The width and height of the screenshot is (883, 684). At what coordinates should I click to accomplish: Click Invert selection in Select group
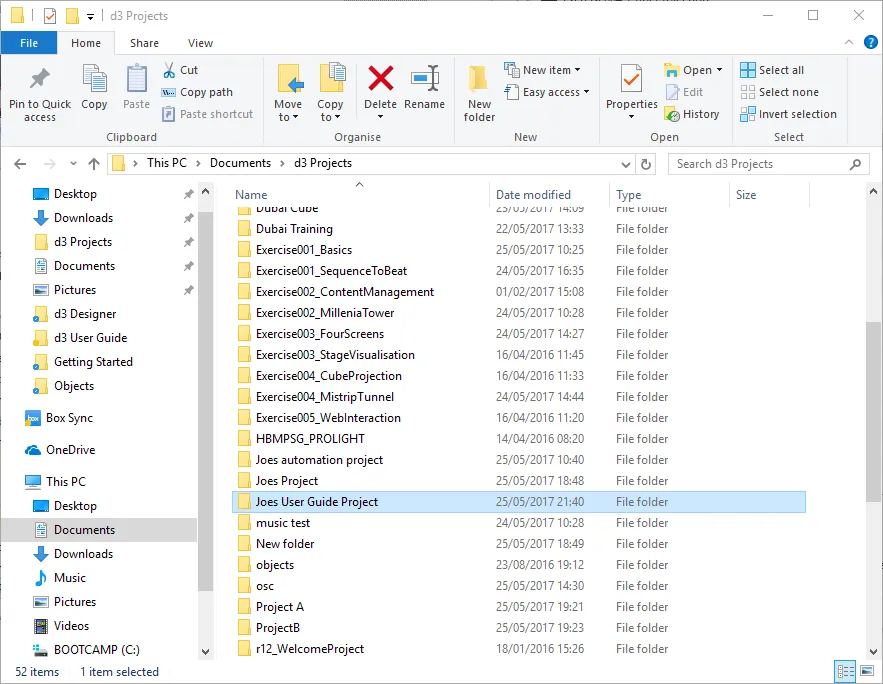pyautogui.click(x=788, y=114)
